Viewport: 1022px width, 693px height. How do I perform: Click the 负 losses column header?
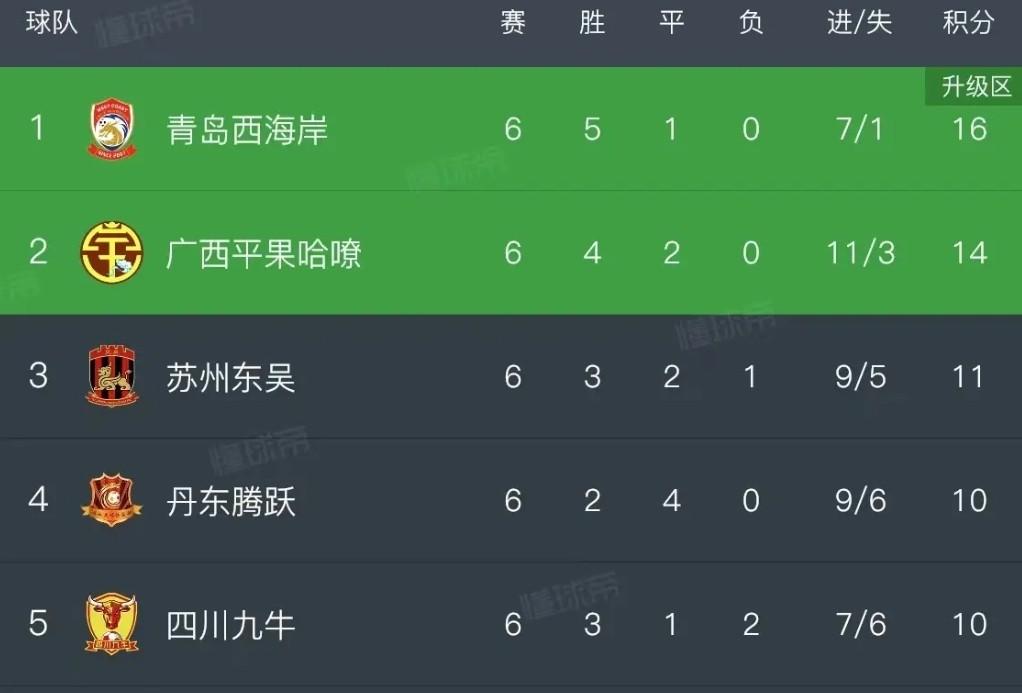[x=750, y=23]
